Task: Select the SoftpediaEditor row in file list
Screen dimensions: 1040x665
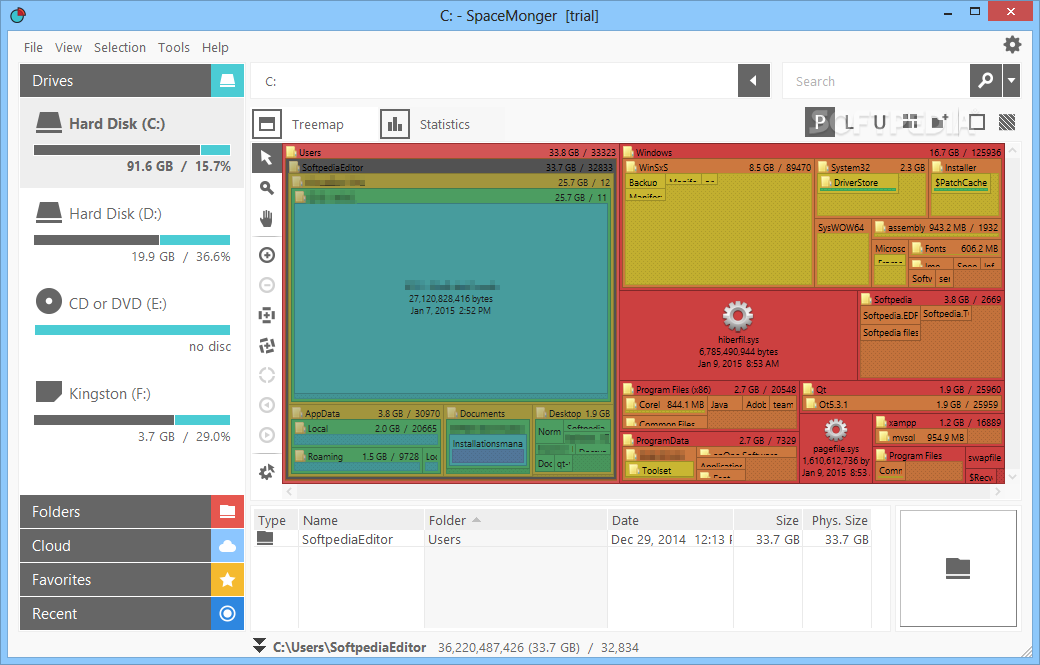Action: [562, 539]
